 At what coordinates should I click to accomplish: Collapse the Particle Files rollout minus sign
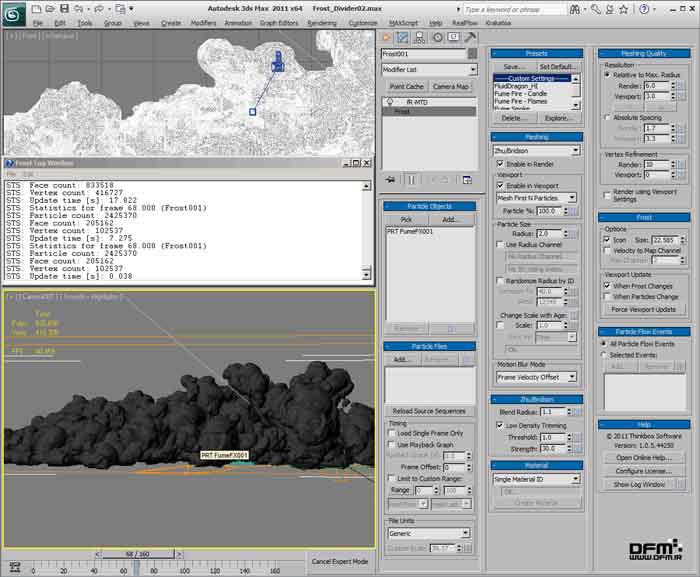tap(388, 346)
